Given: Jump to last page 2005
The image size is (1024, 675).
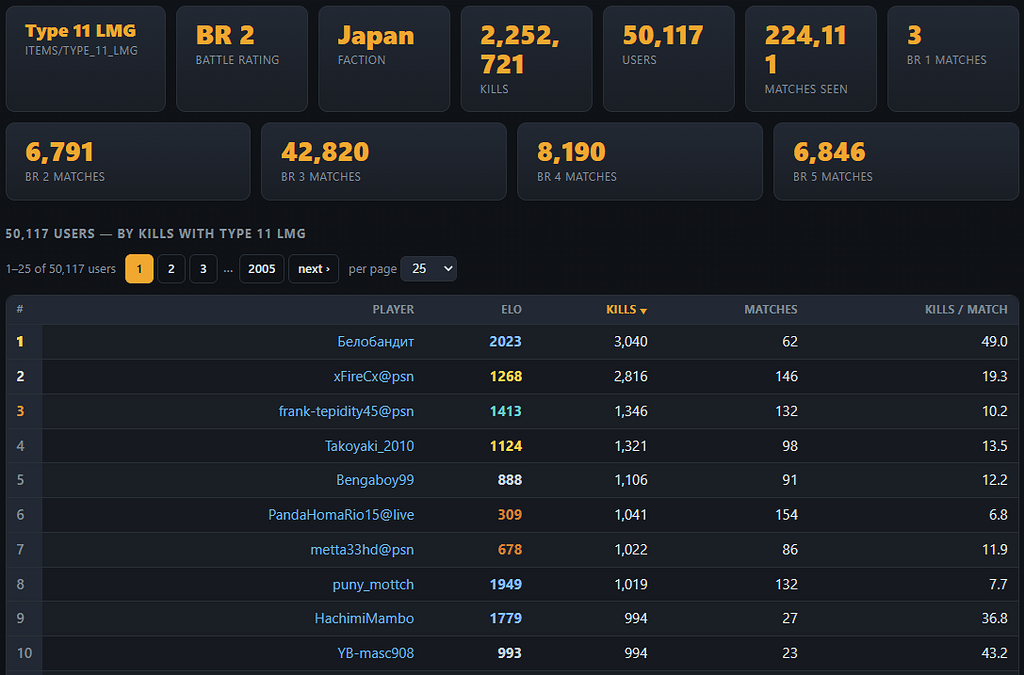Looking at the screenshot, I should tap(262, 269).
